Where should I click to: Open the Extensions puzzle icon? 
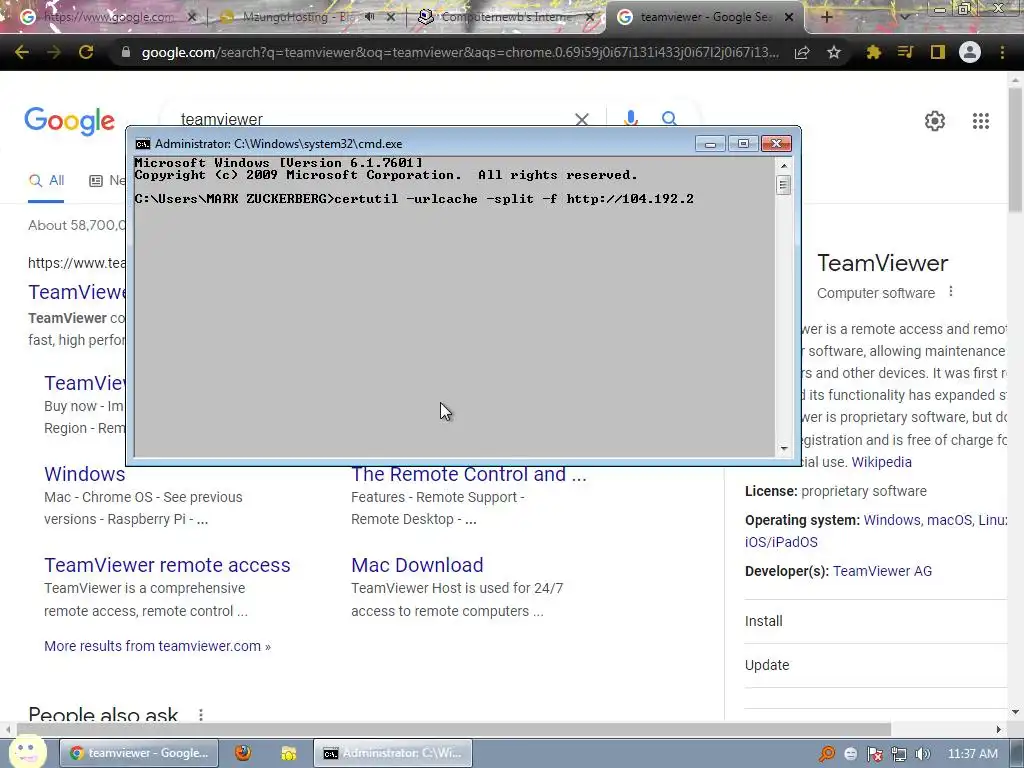[x=874, y=52]
